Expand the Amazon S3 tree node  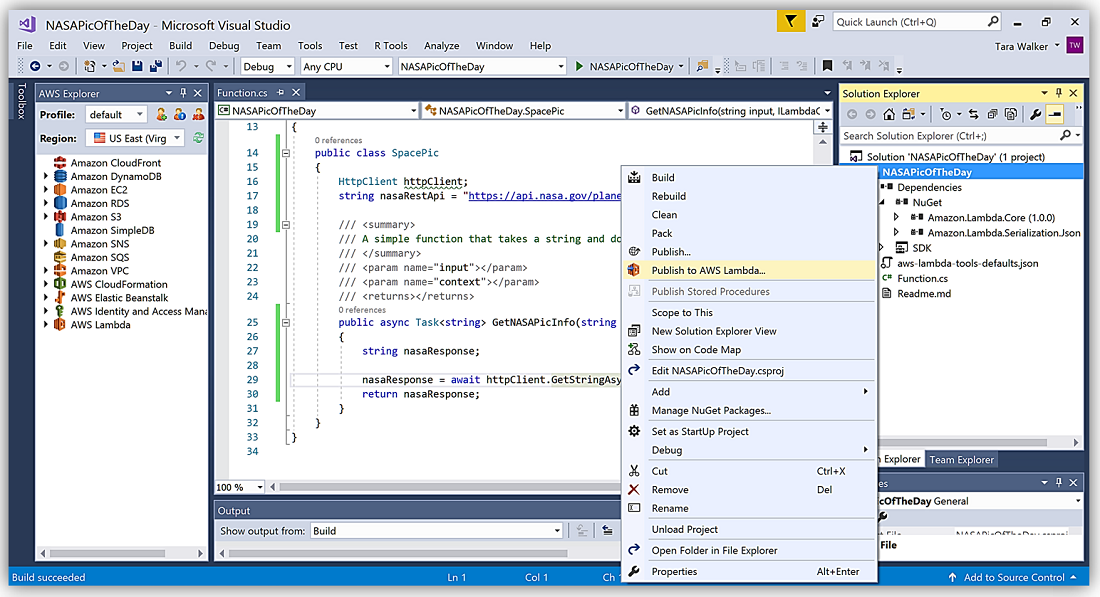pos(46,217)
